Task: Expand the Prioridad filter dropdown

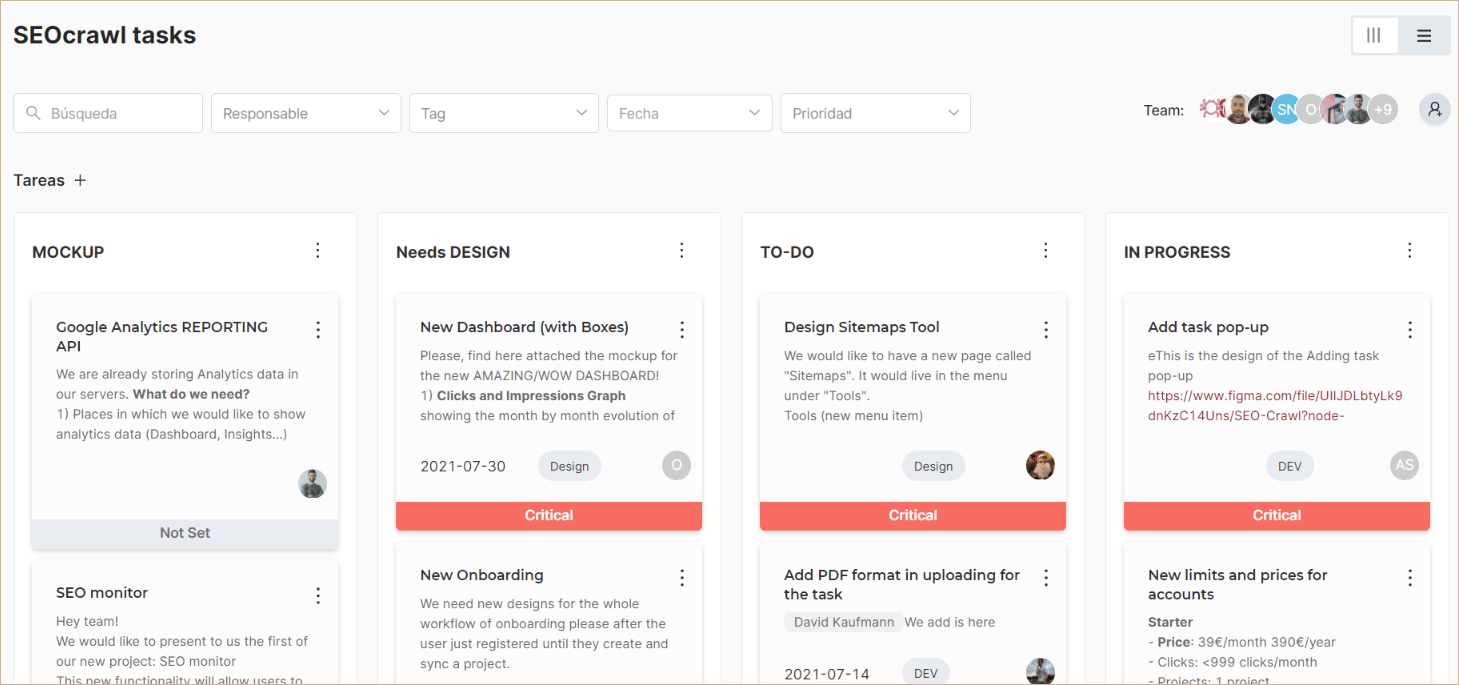Action: 876,113
